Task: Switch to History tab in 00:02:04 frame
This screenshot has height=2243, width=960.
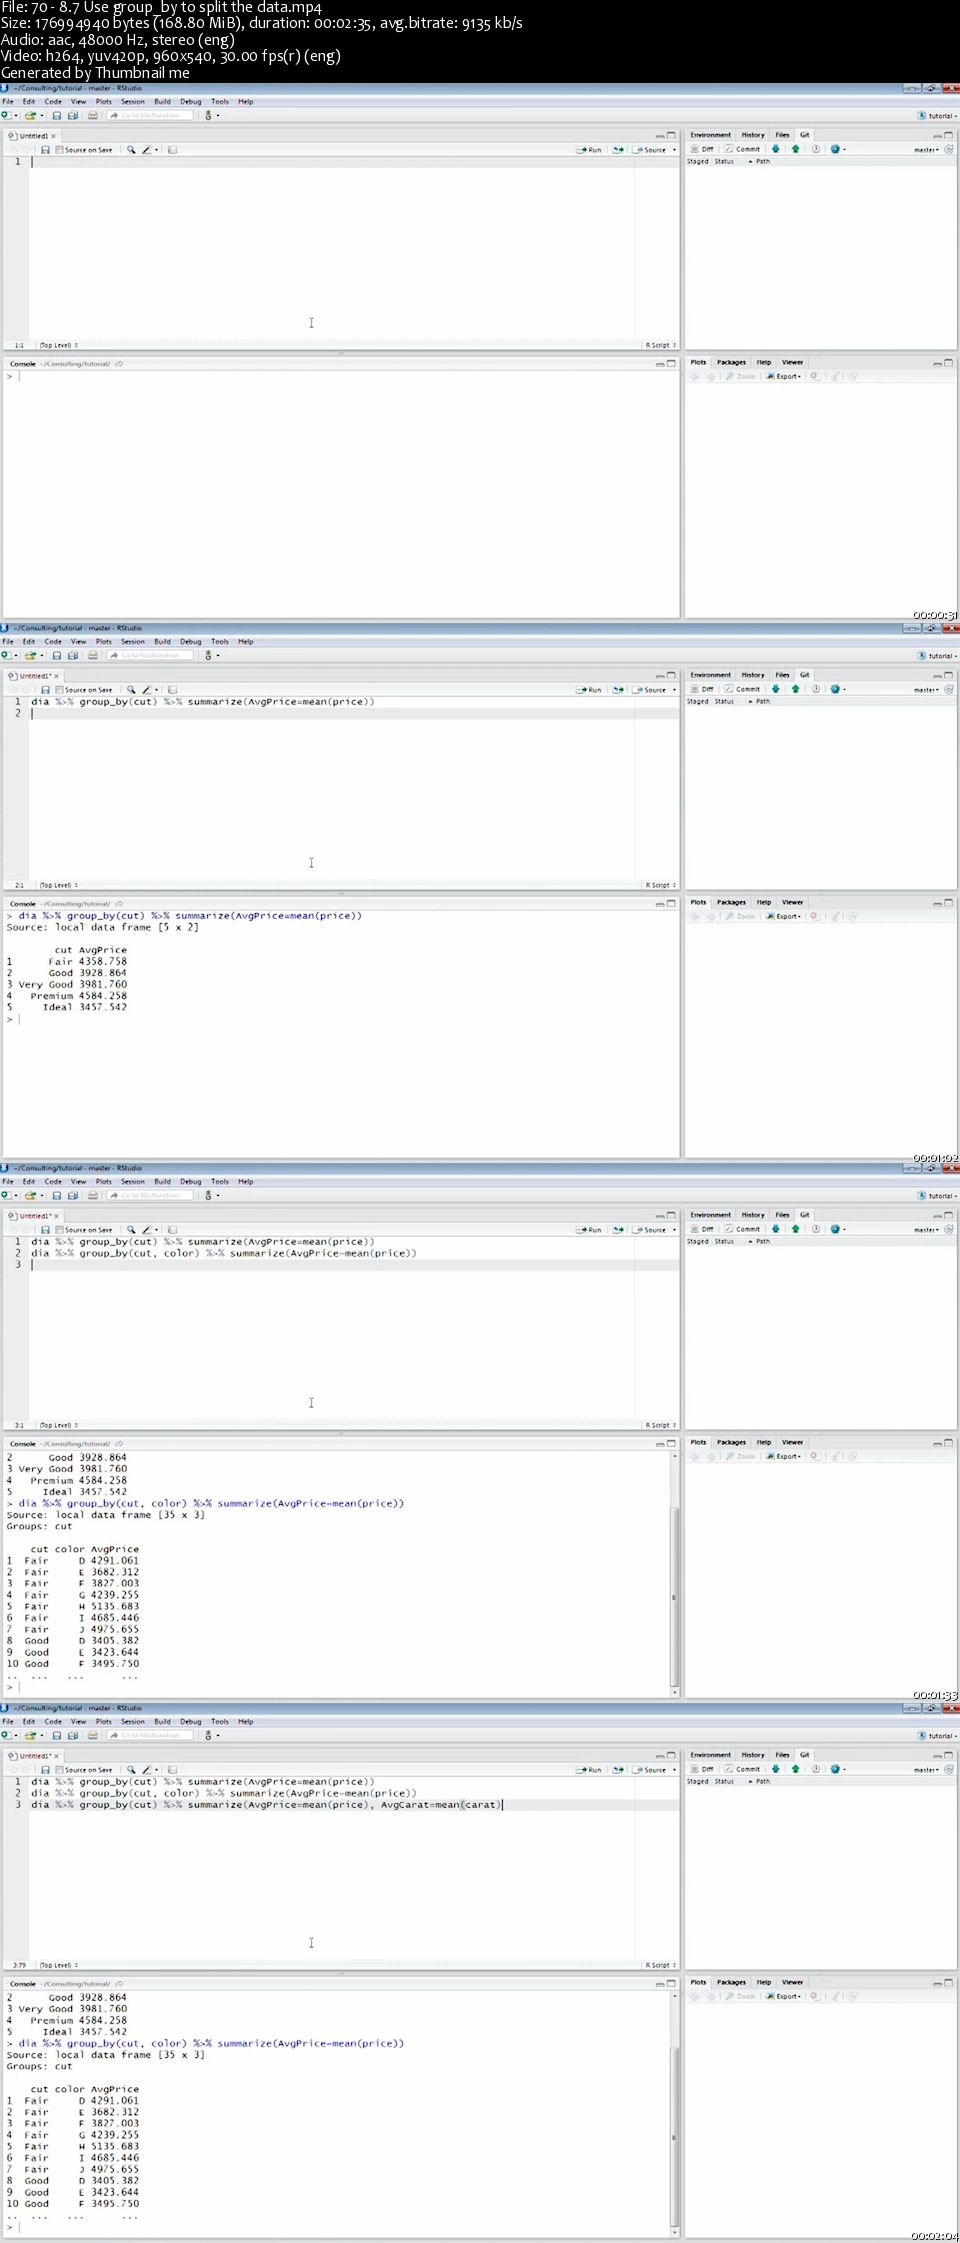Action: (x=753, y=1755)
